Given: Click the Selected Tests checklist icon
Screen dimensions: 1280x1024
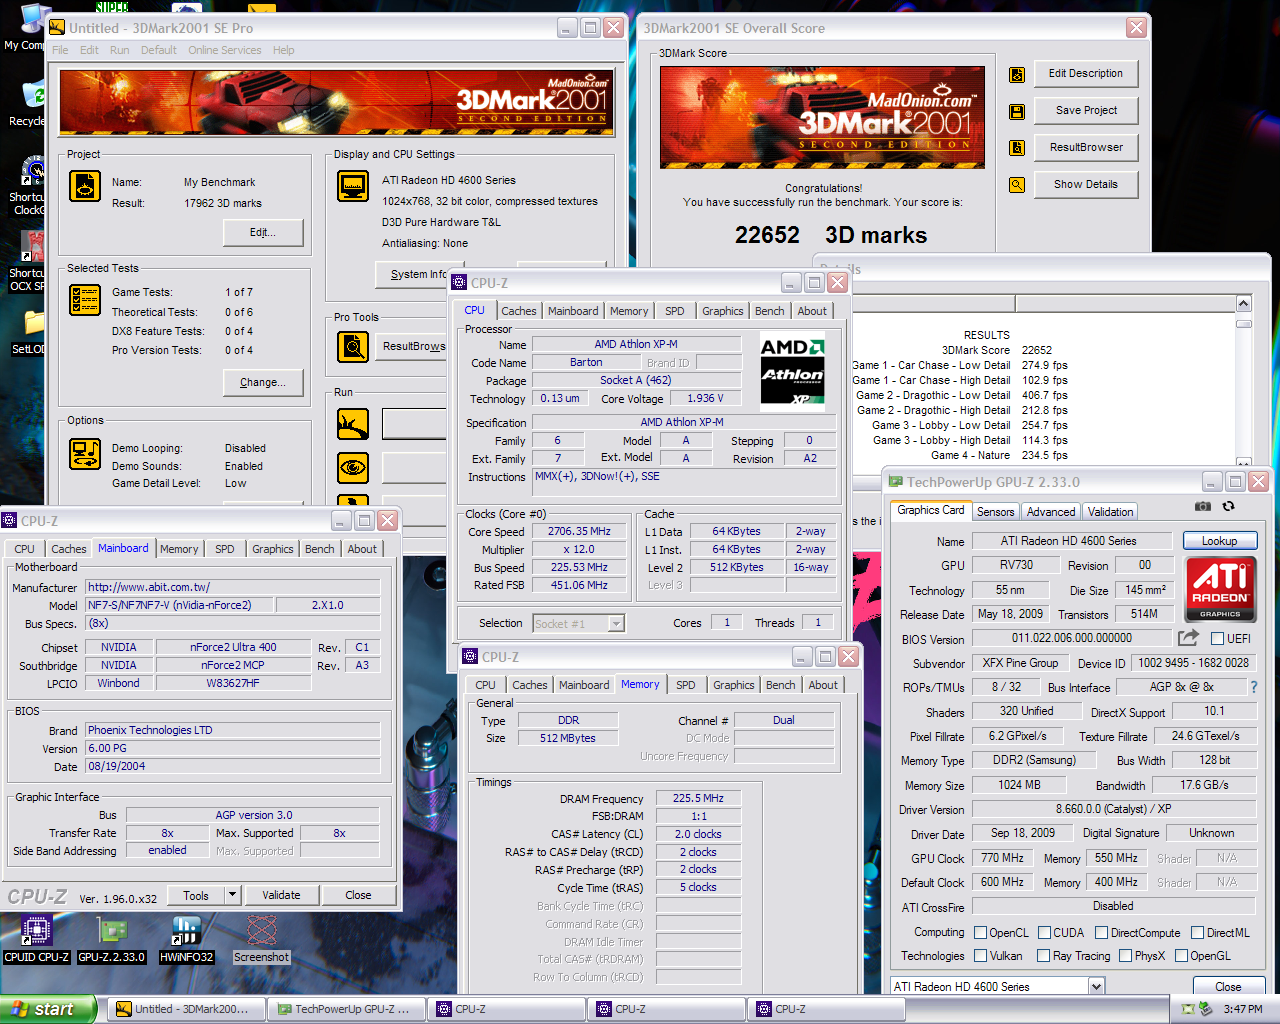Looking at the screenshot, I should (x=85, y=299).
